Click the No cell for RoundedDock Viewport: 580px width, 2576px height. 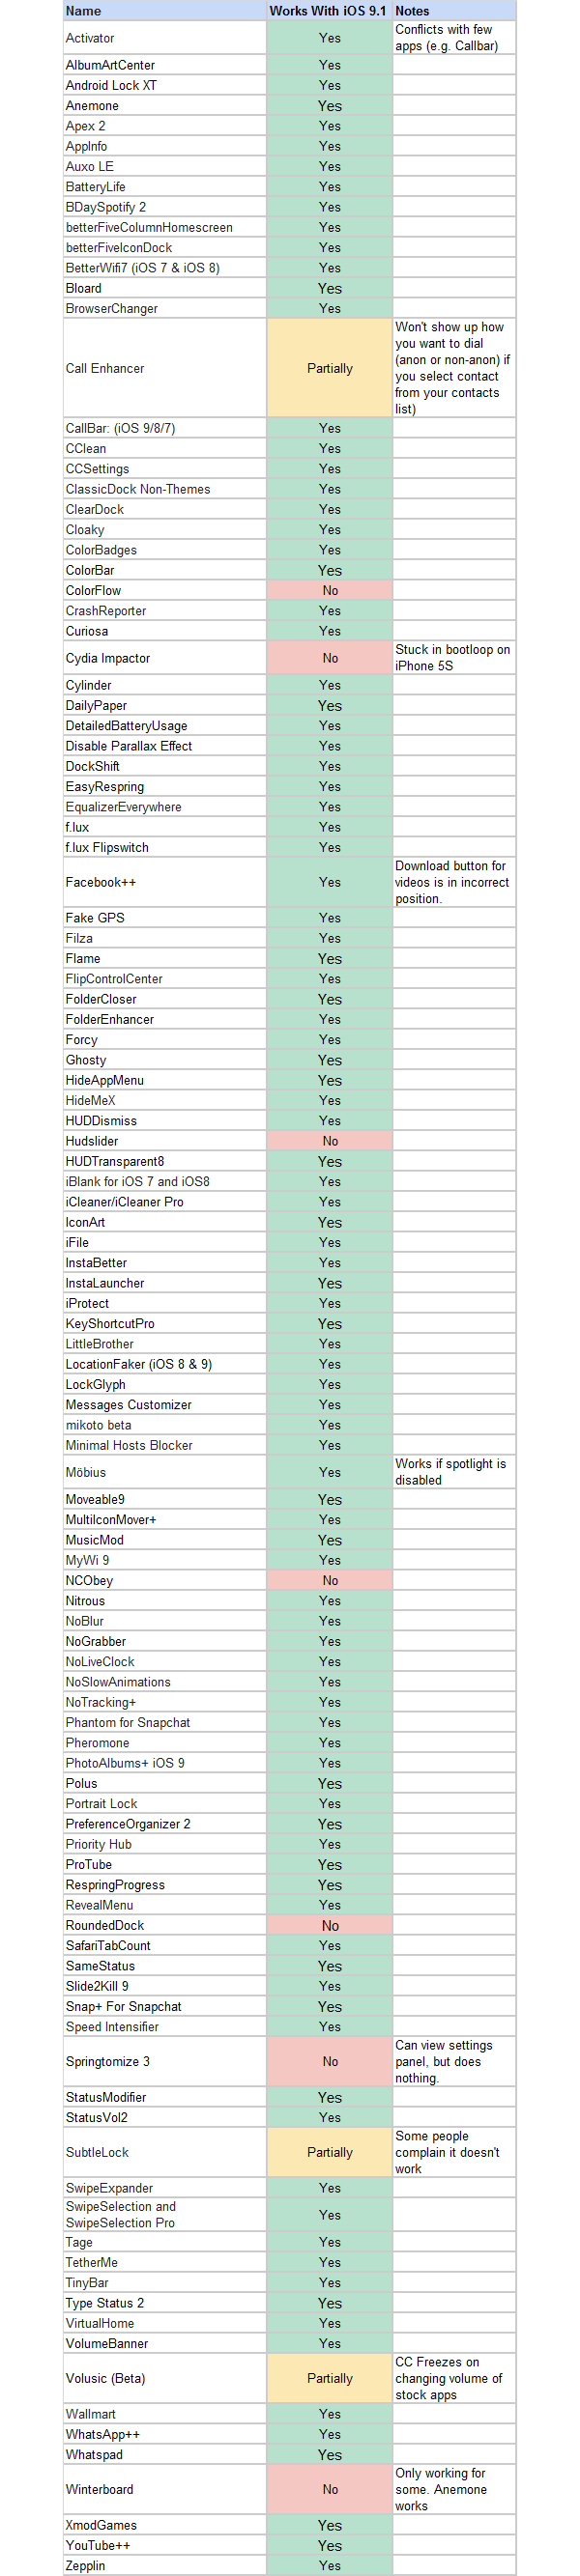pyautogui.click(x=330, y=1925)
